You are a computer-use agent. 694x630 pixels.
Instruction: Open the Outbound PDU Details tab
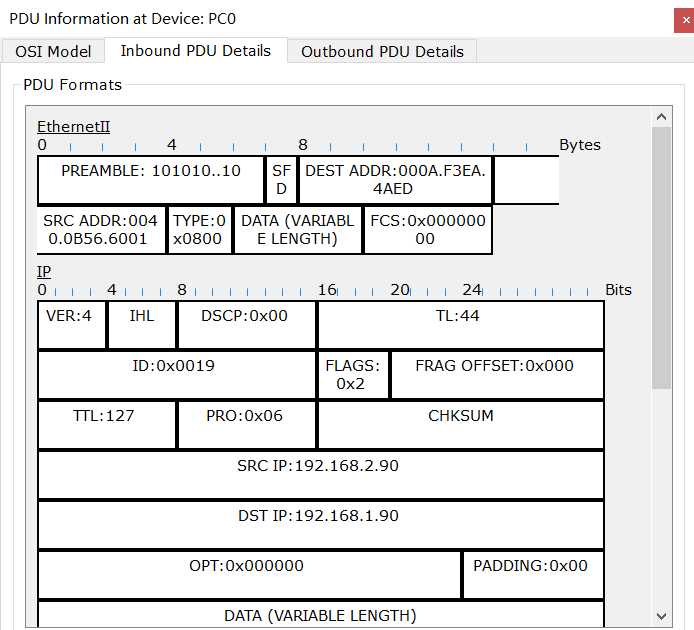click(382, 51)
